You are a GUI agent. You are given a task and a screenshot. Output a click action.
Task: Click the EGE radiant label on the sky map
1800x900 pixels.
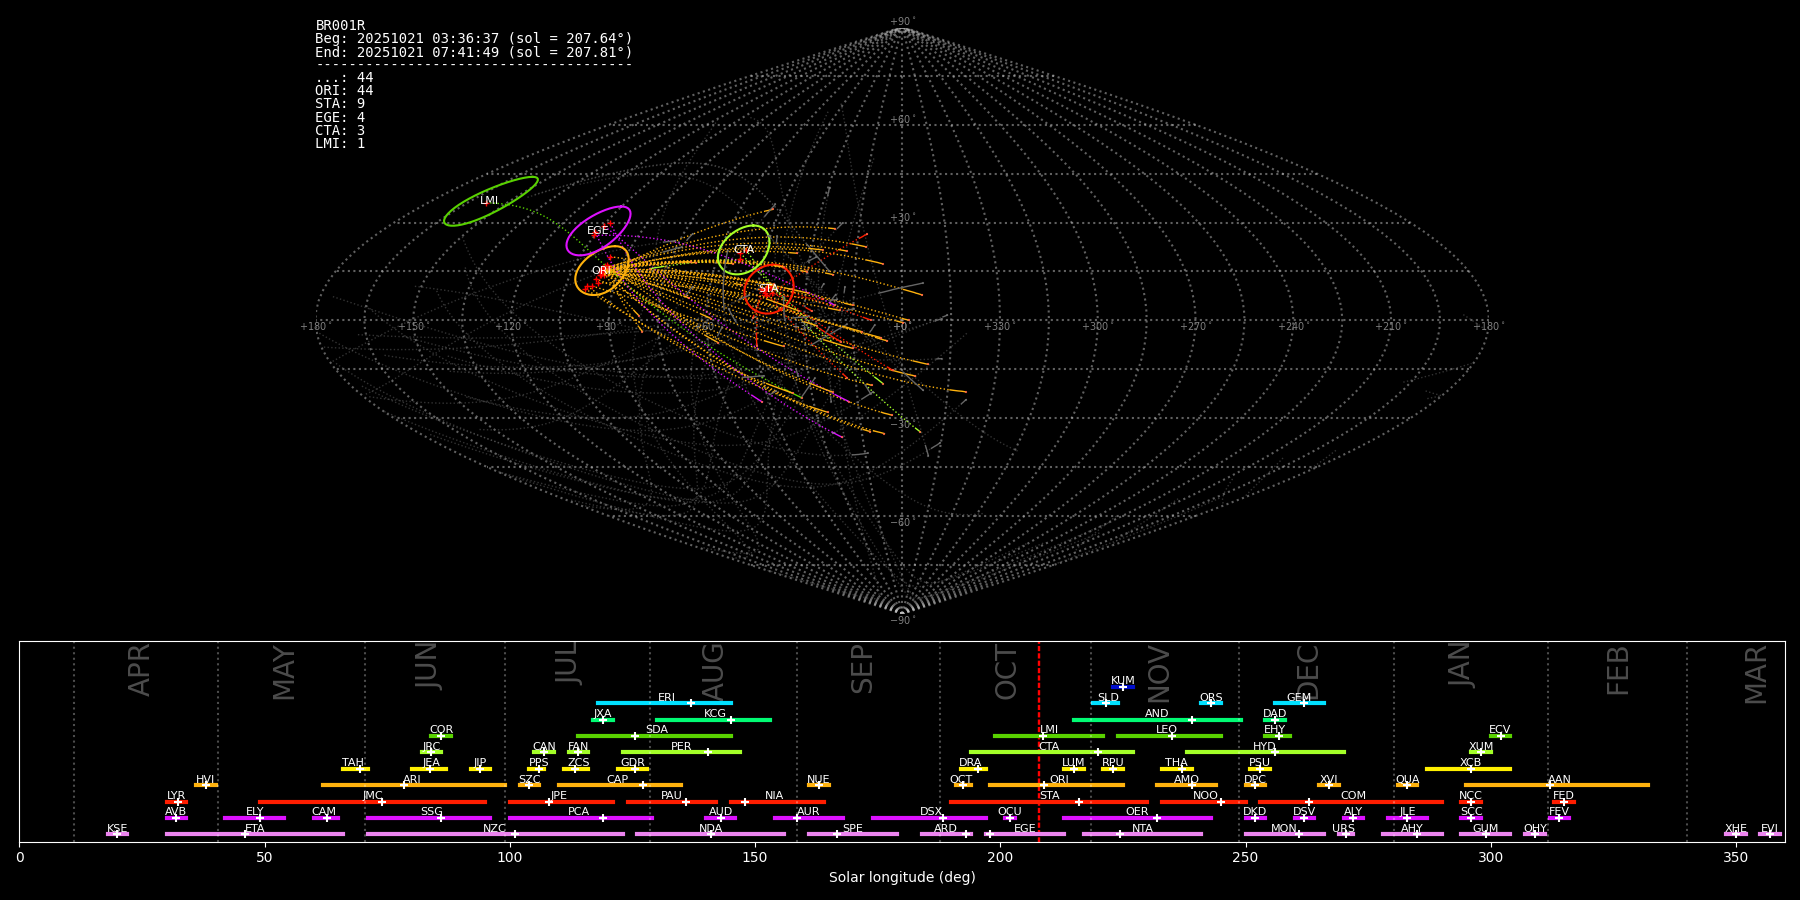[598, 231]
